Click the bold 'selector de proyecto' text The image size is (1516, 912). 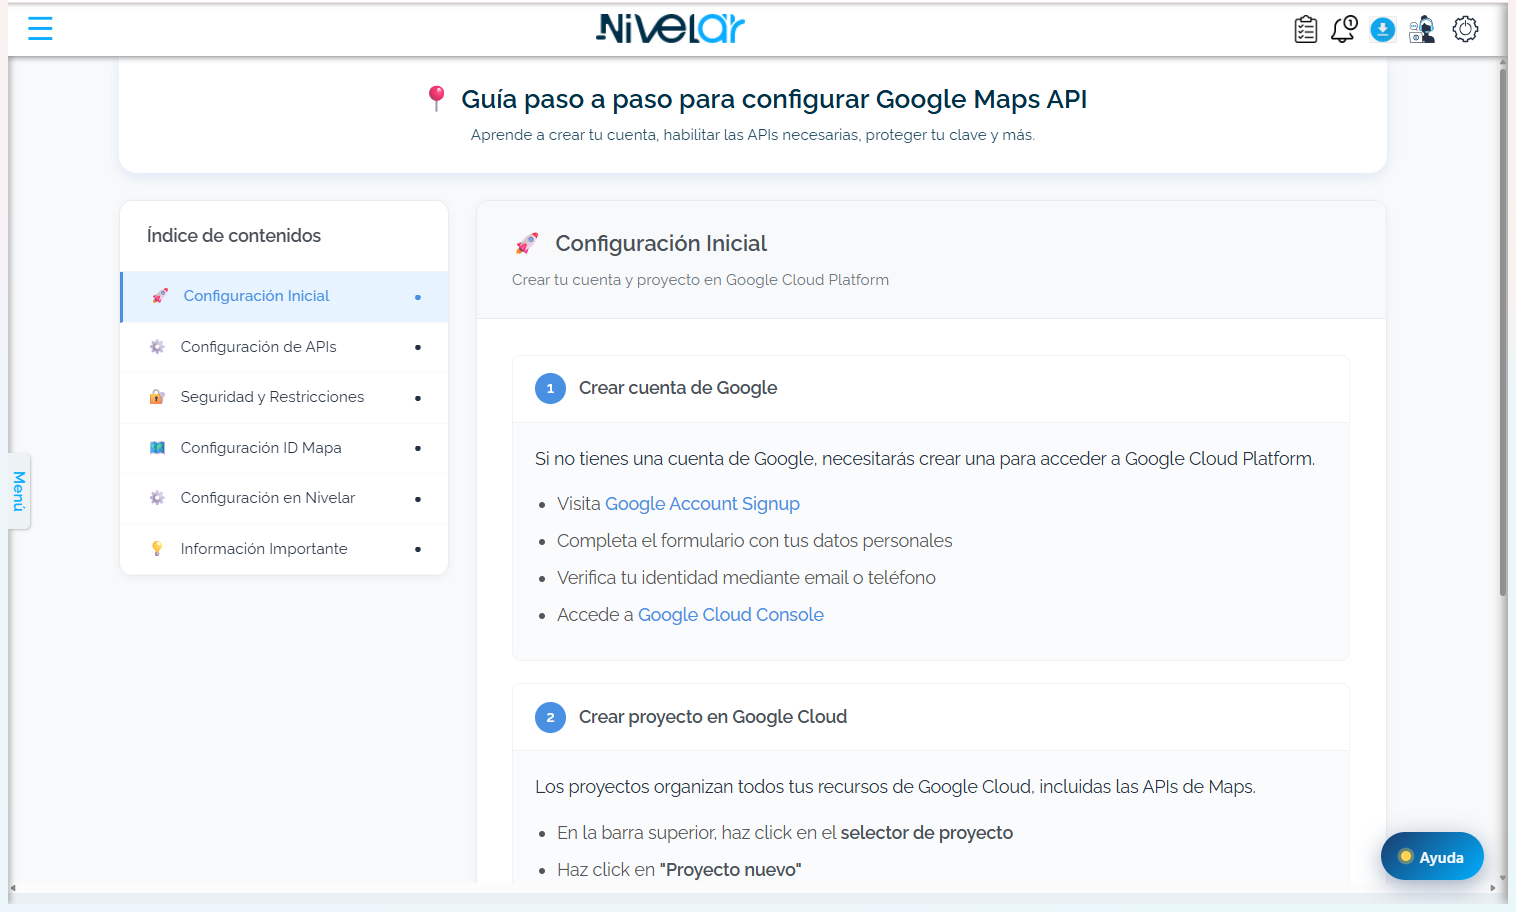(x=927, y=833)
